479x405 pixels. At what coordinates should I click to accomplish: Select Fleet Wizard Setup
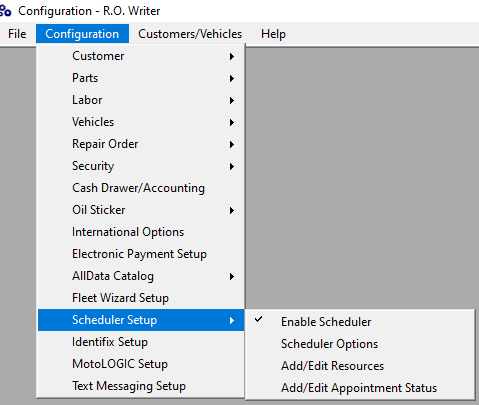[x=141, y=298]
